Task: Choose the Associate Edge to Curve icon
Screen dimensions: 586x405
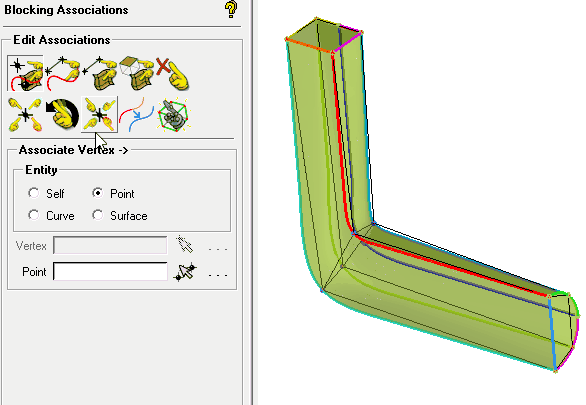Action: pyautogui.click(x=63, y=74)
